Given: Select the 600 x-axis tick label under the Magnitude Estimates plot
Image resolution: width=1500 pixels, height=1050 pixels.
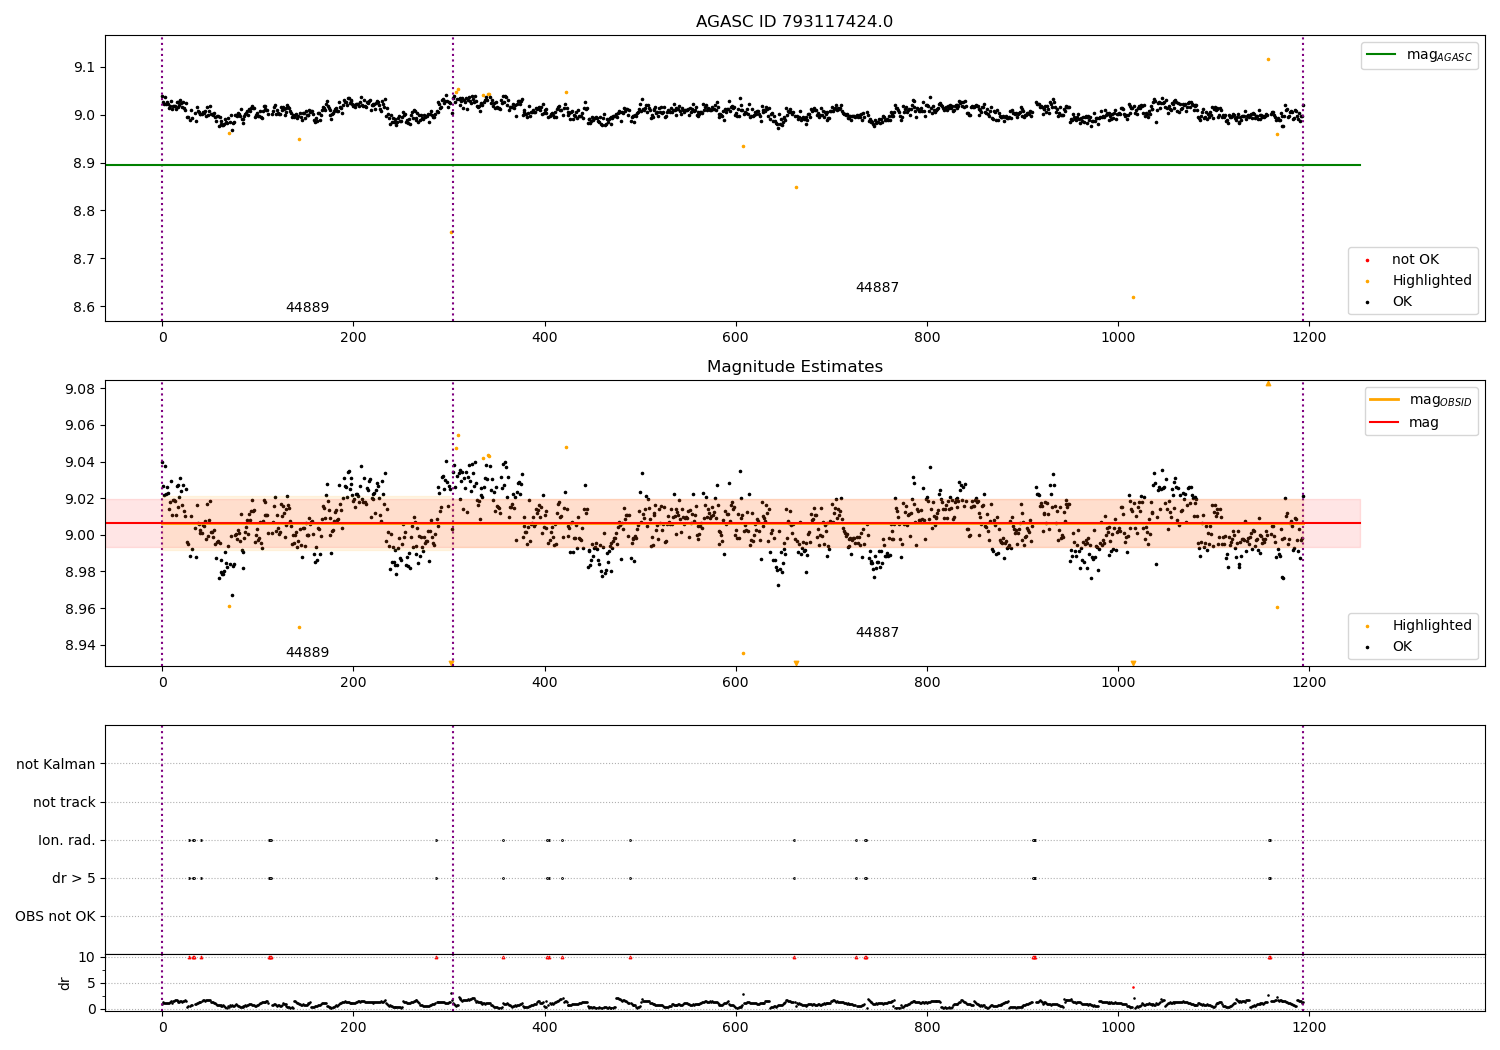Looking at the screenshot, I should pos(735,683).
